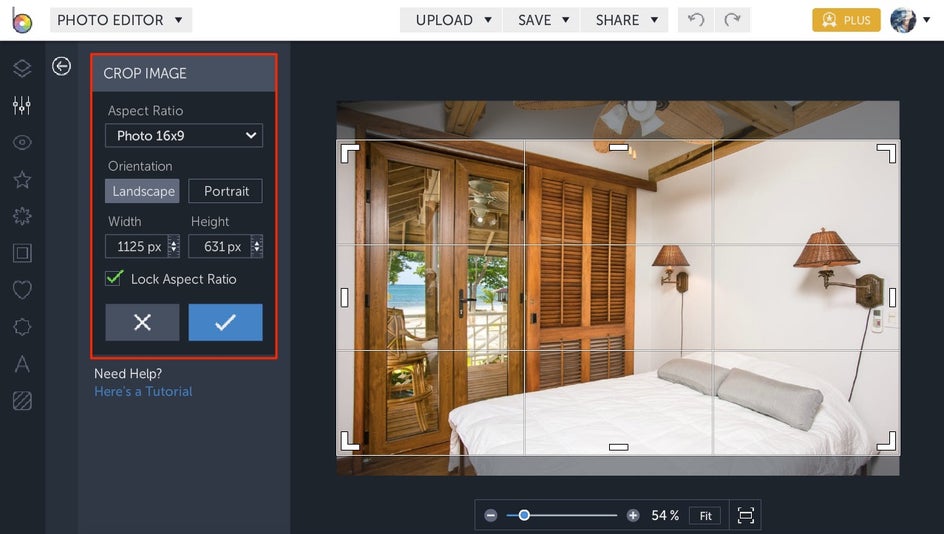Click the Width stepper arrows
944x534 pixels.
(x=173, y=246)
